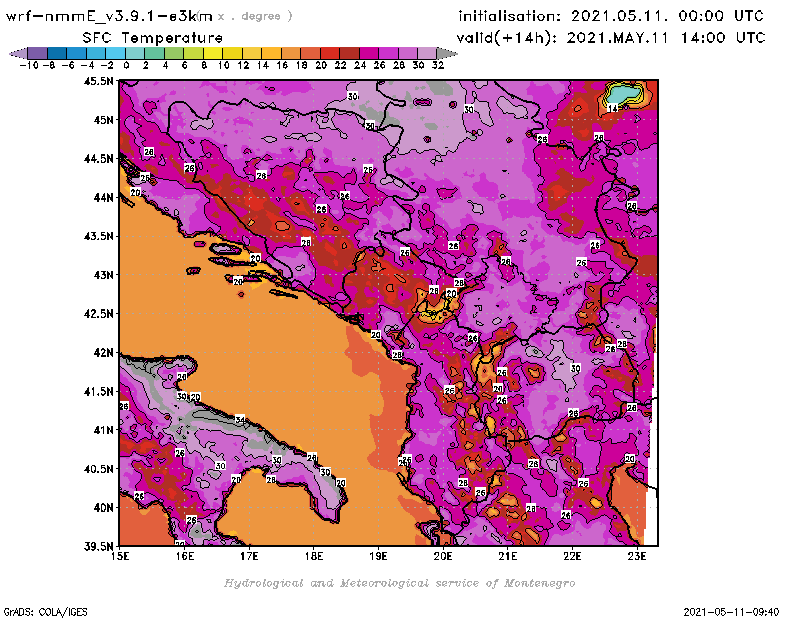Click the "2021-05-11-09:40" timestamp
800x618 pixels.
(731, 612)
